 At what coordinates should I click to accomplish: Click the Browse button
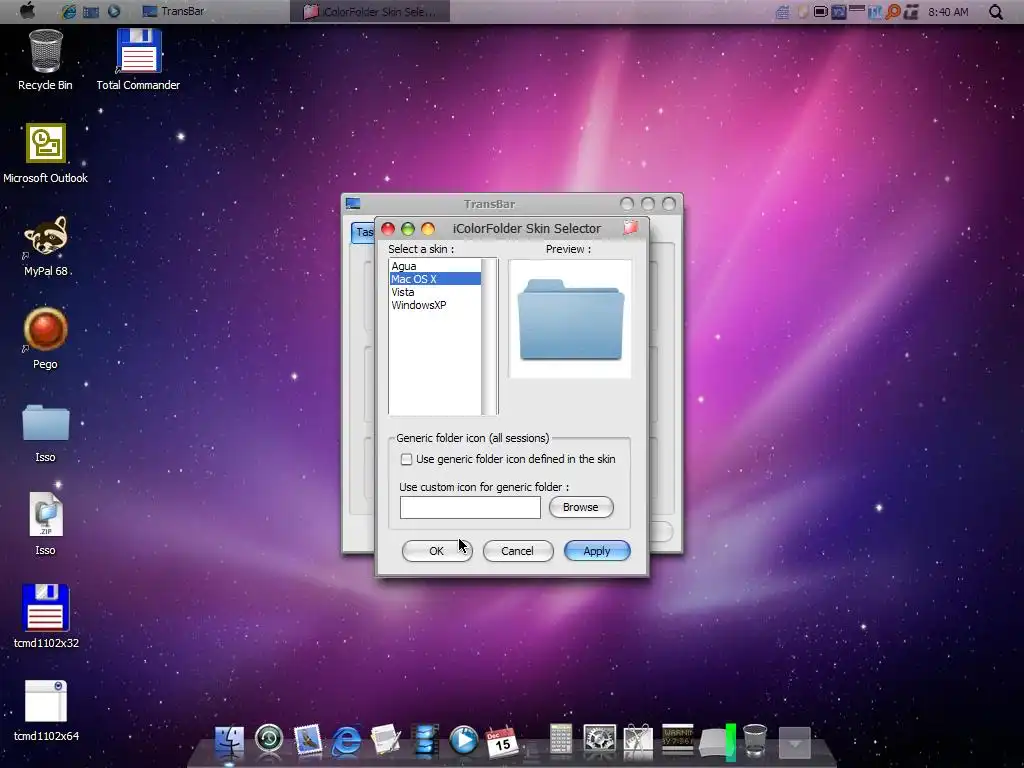581,507
